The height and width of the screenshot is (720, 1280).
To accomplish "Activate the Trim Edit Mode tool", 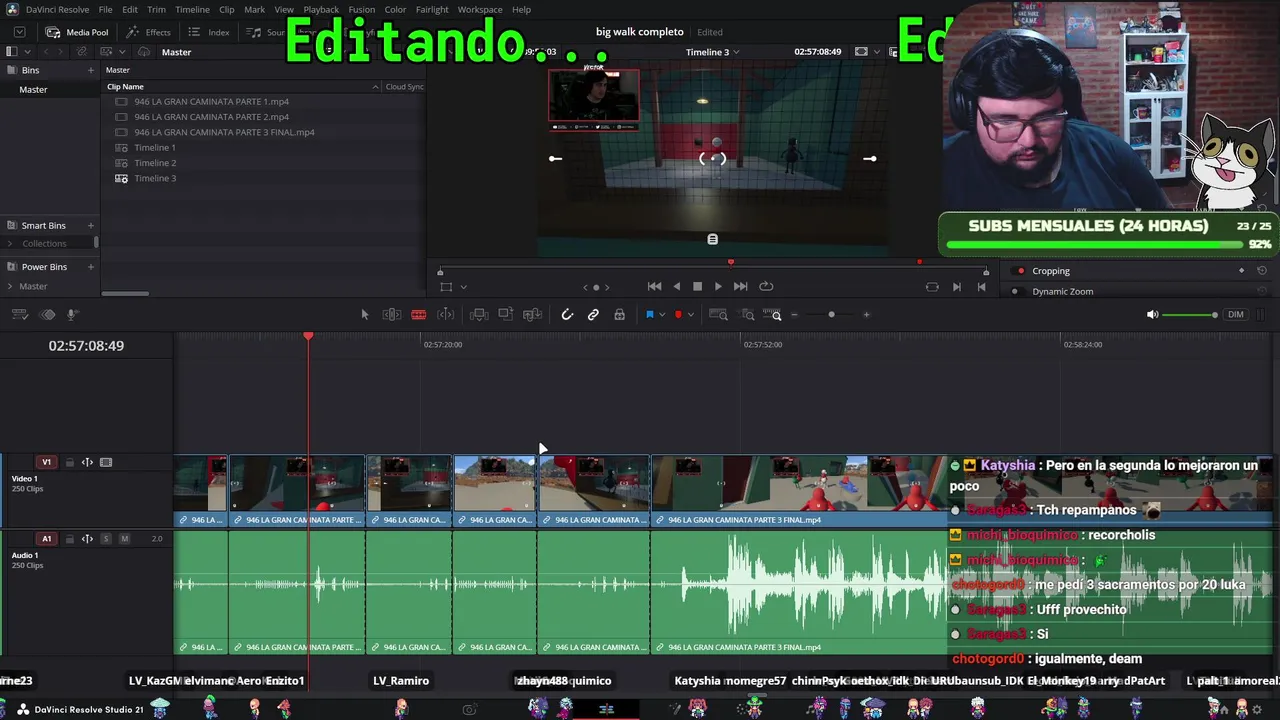I will tap(392, 315).
